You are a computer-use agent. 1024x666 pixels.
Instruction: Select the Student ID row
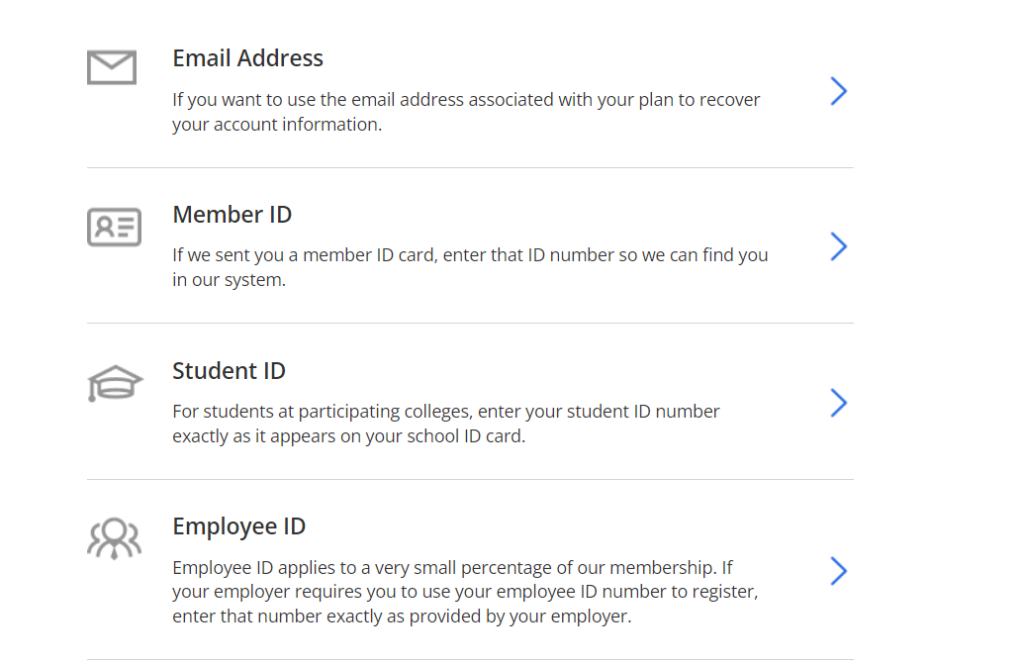(x=470, y=400)
